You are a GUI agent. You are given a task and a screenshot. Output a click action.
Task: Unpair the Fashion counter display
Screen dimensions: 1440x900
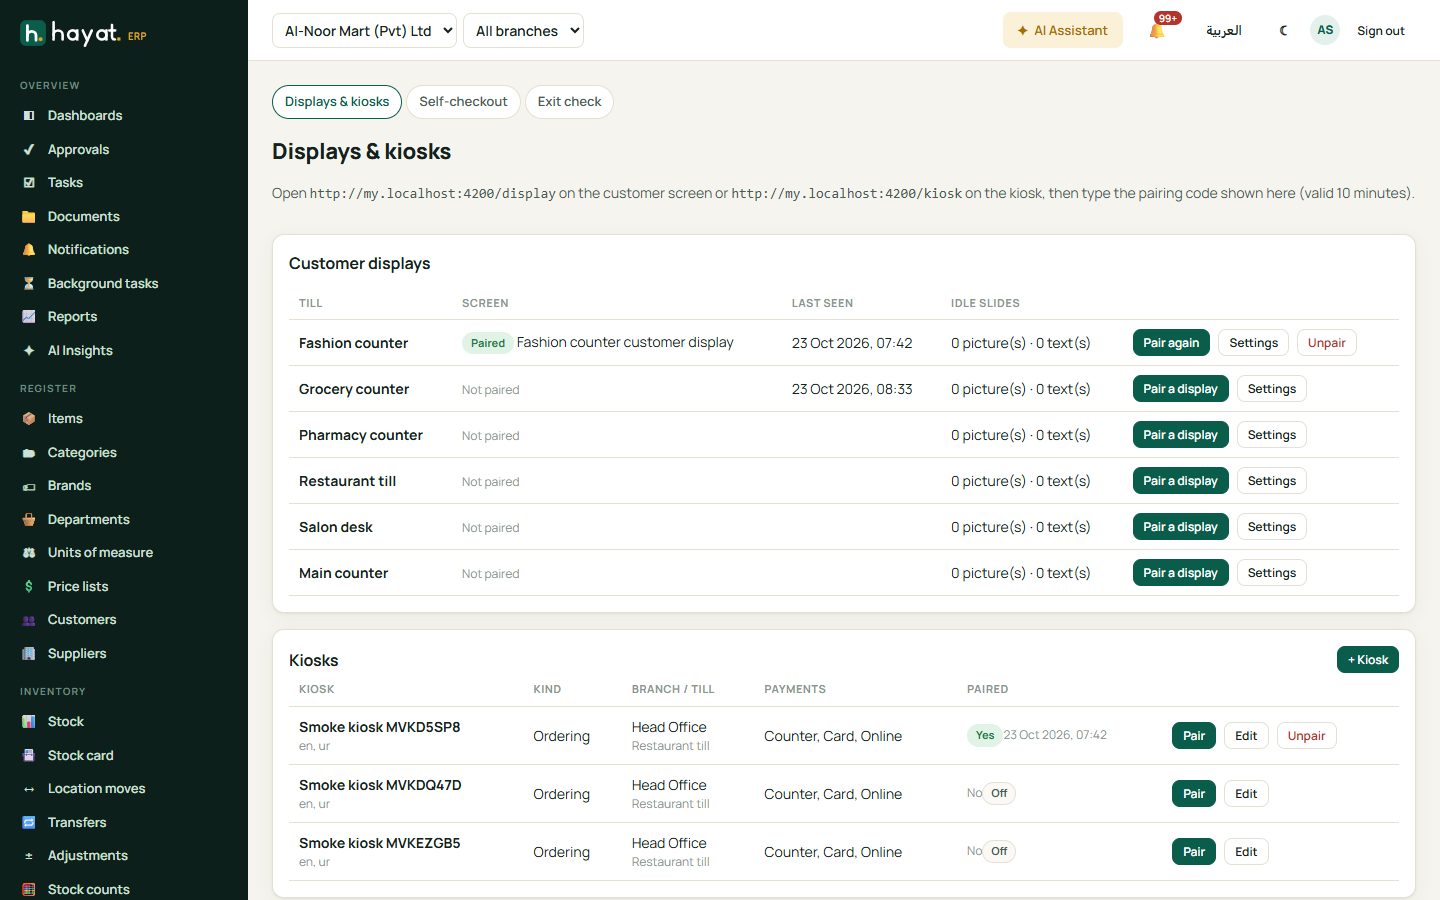(1326, 343)
